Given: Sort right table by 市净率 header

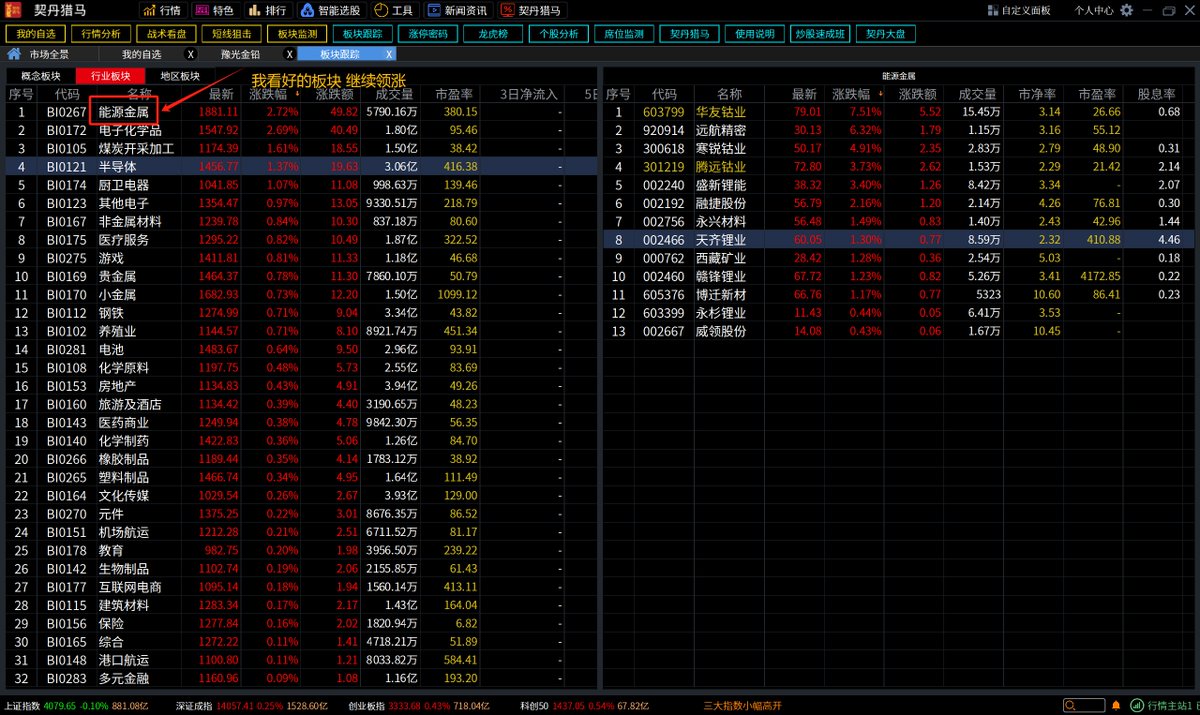Looking at the screenshot, I should pyautogui.click(x=1037, y=94).
